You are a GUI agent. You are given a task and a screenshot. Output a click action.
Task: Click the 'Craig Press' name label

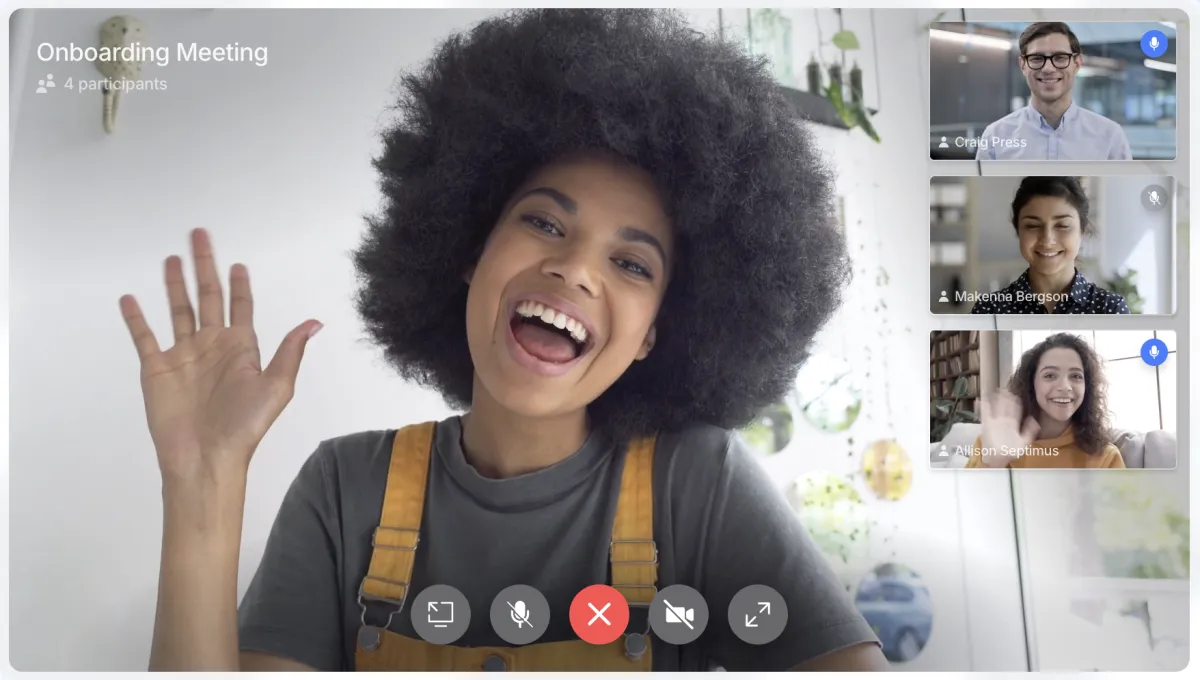pos(990,142)
